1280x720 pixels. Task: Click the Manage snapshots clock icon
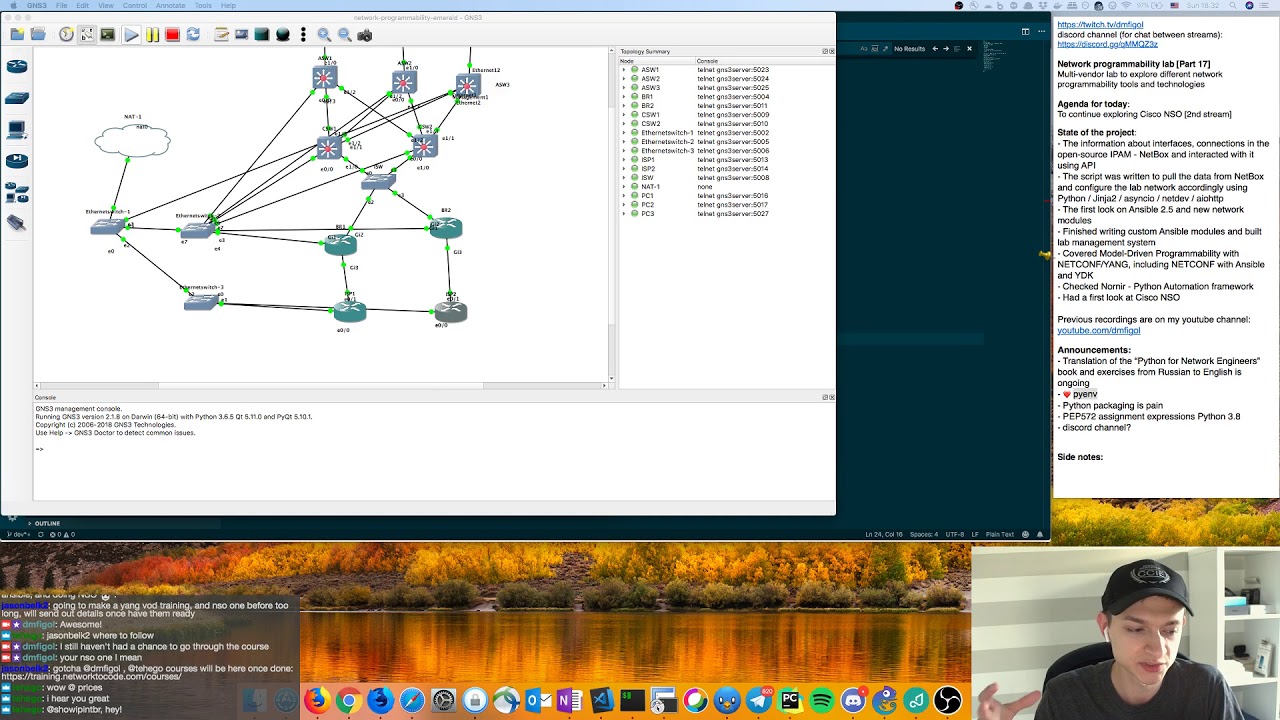point(66,35)
